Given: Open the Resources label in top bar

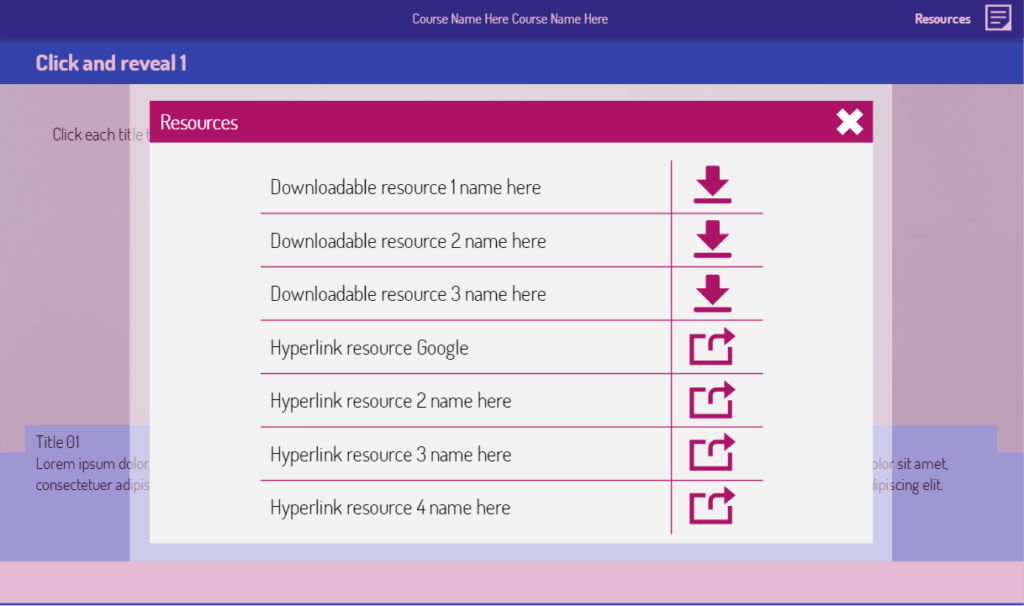Looking at the screenshot, I should (942, 19).
